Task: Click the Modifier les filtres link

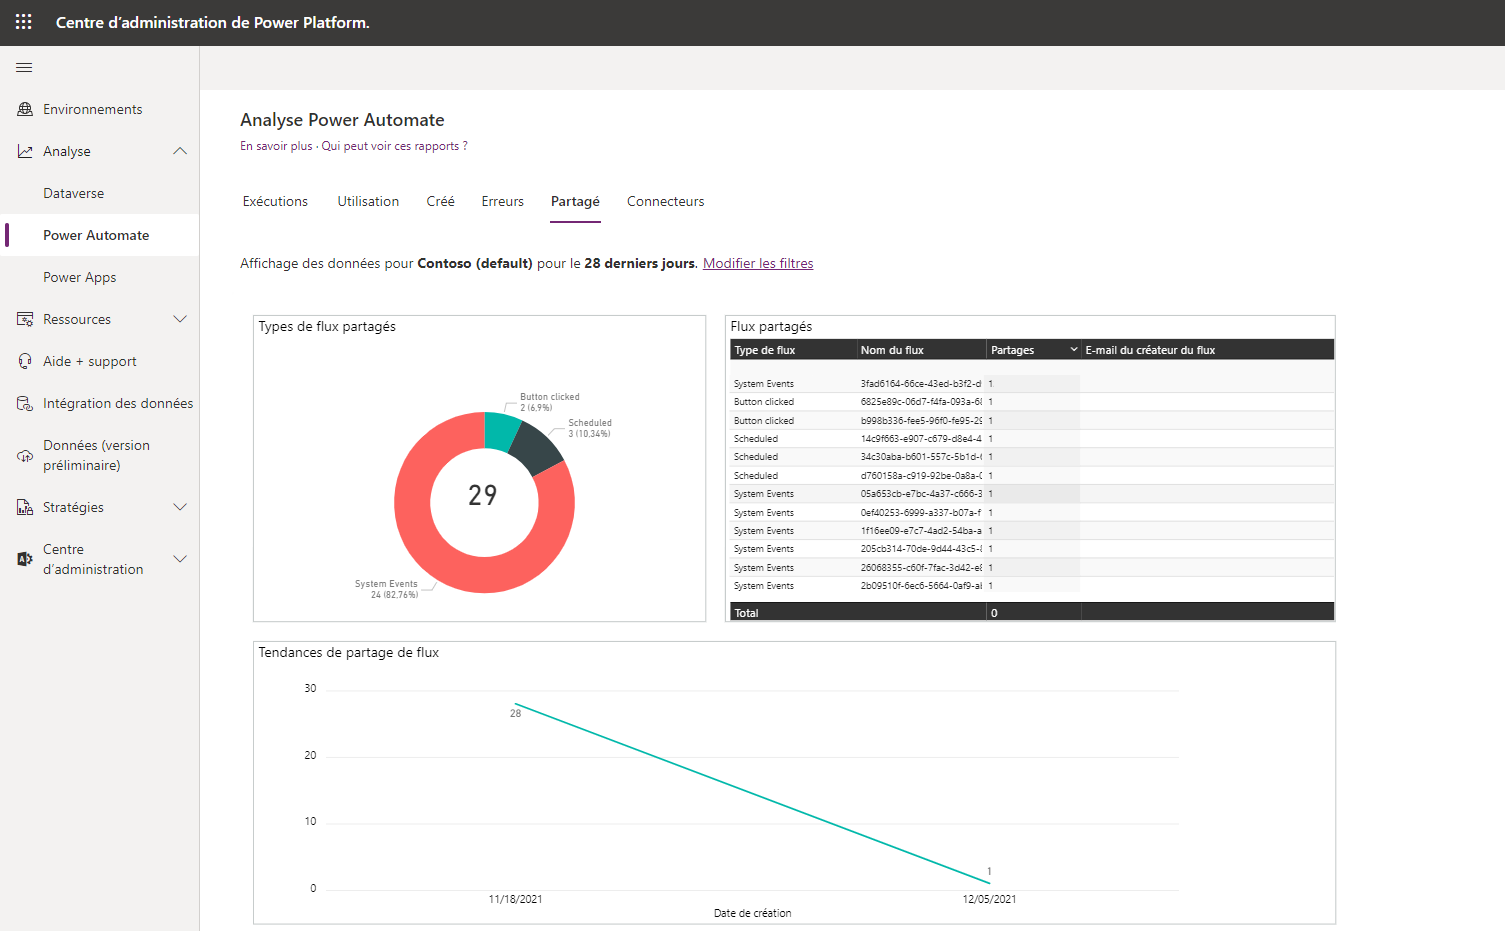Action: point(758,263)
